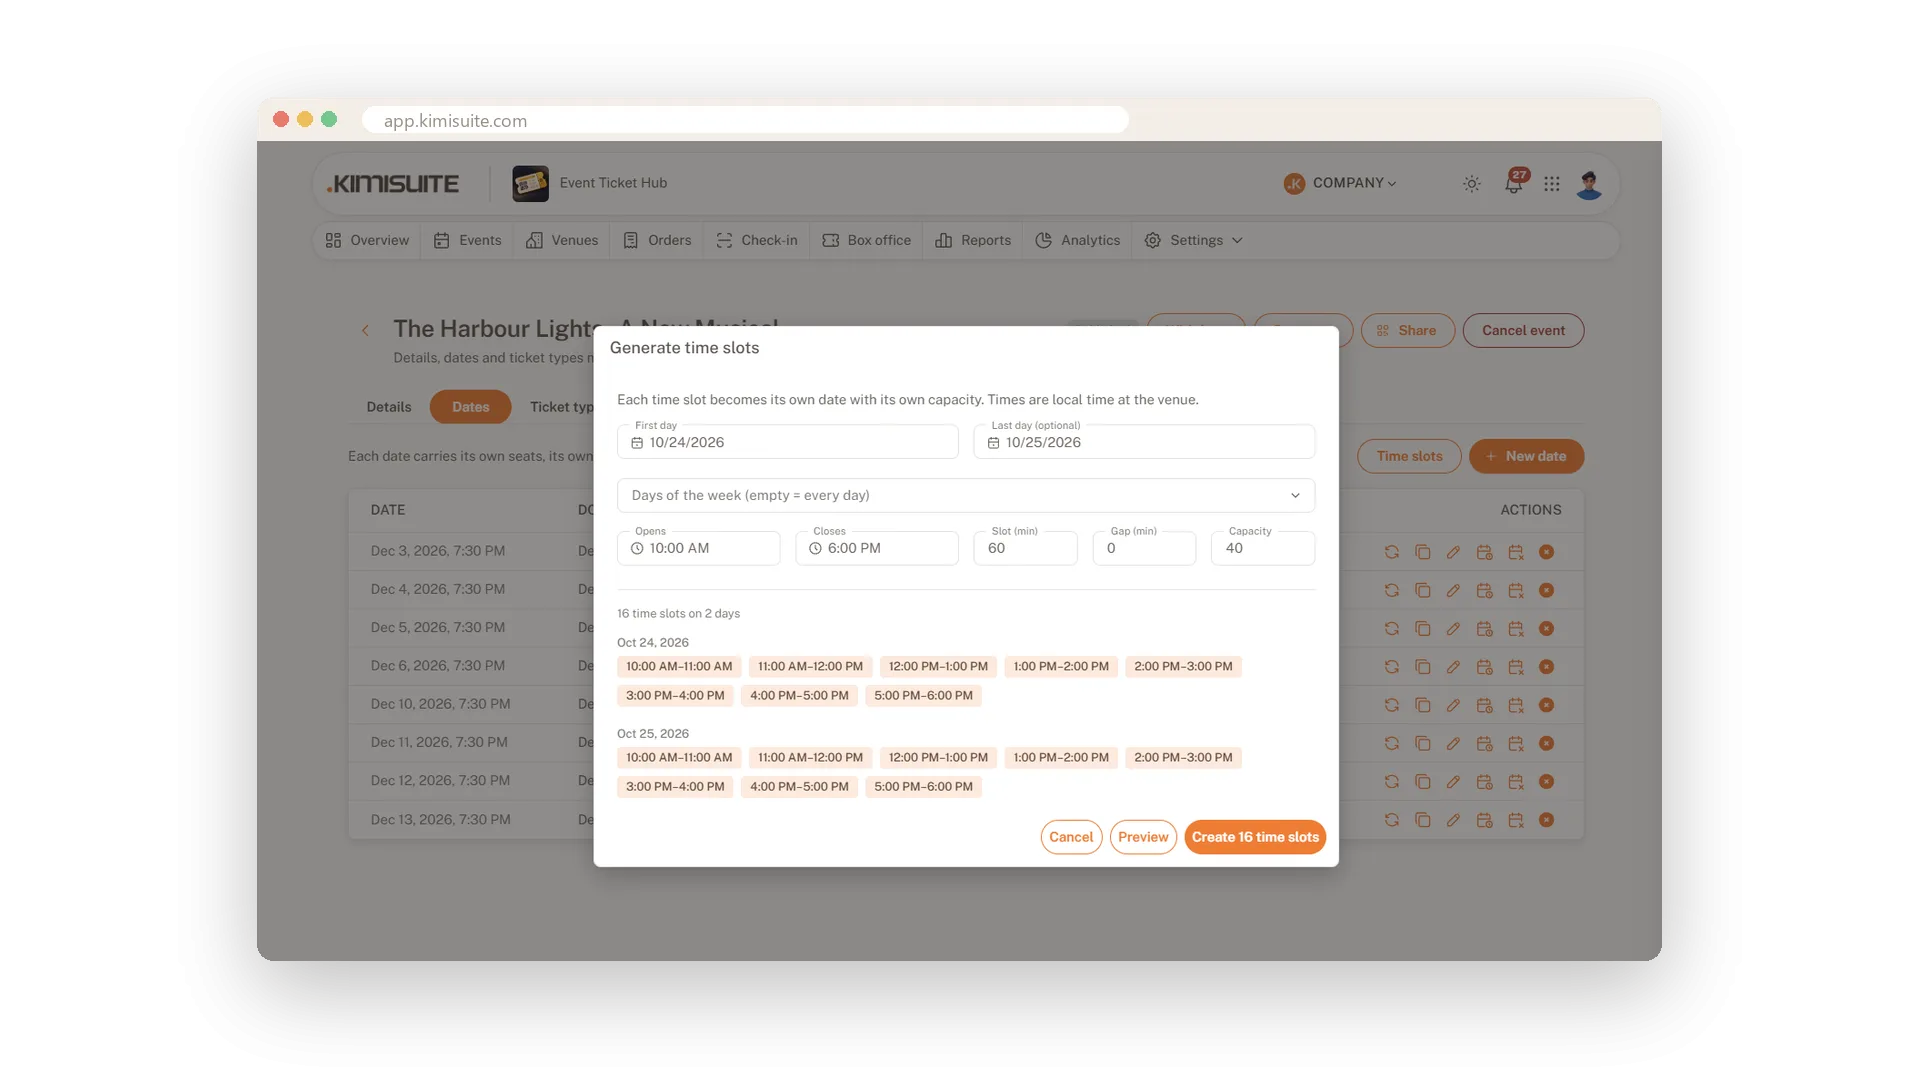Open the apps grid icon
Image resolution: width=1920 pixels, height=1080 pixels.
click(x=1552, y=184)
